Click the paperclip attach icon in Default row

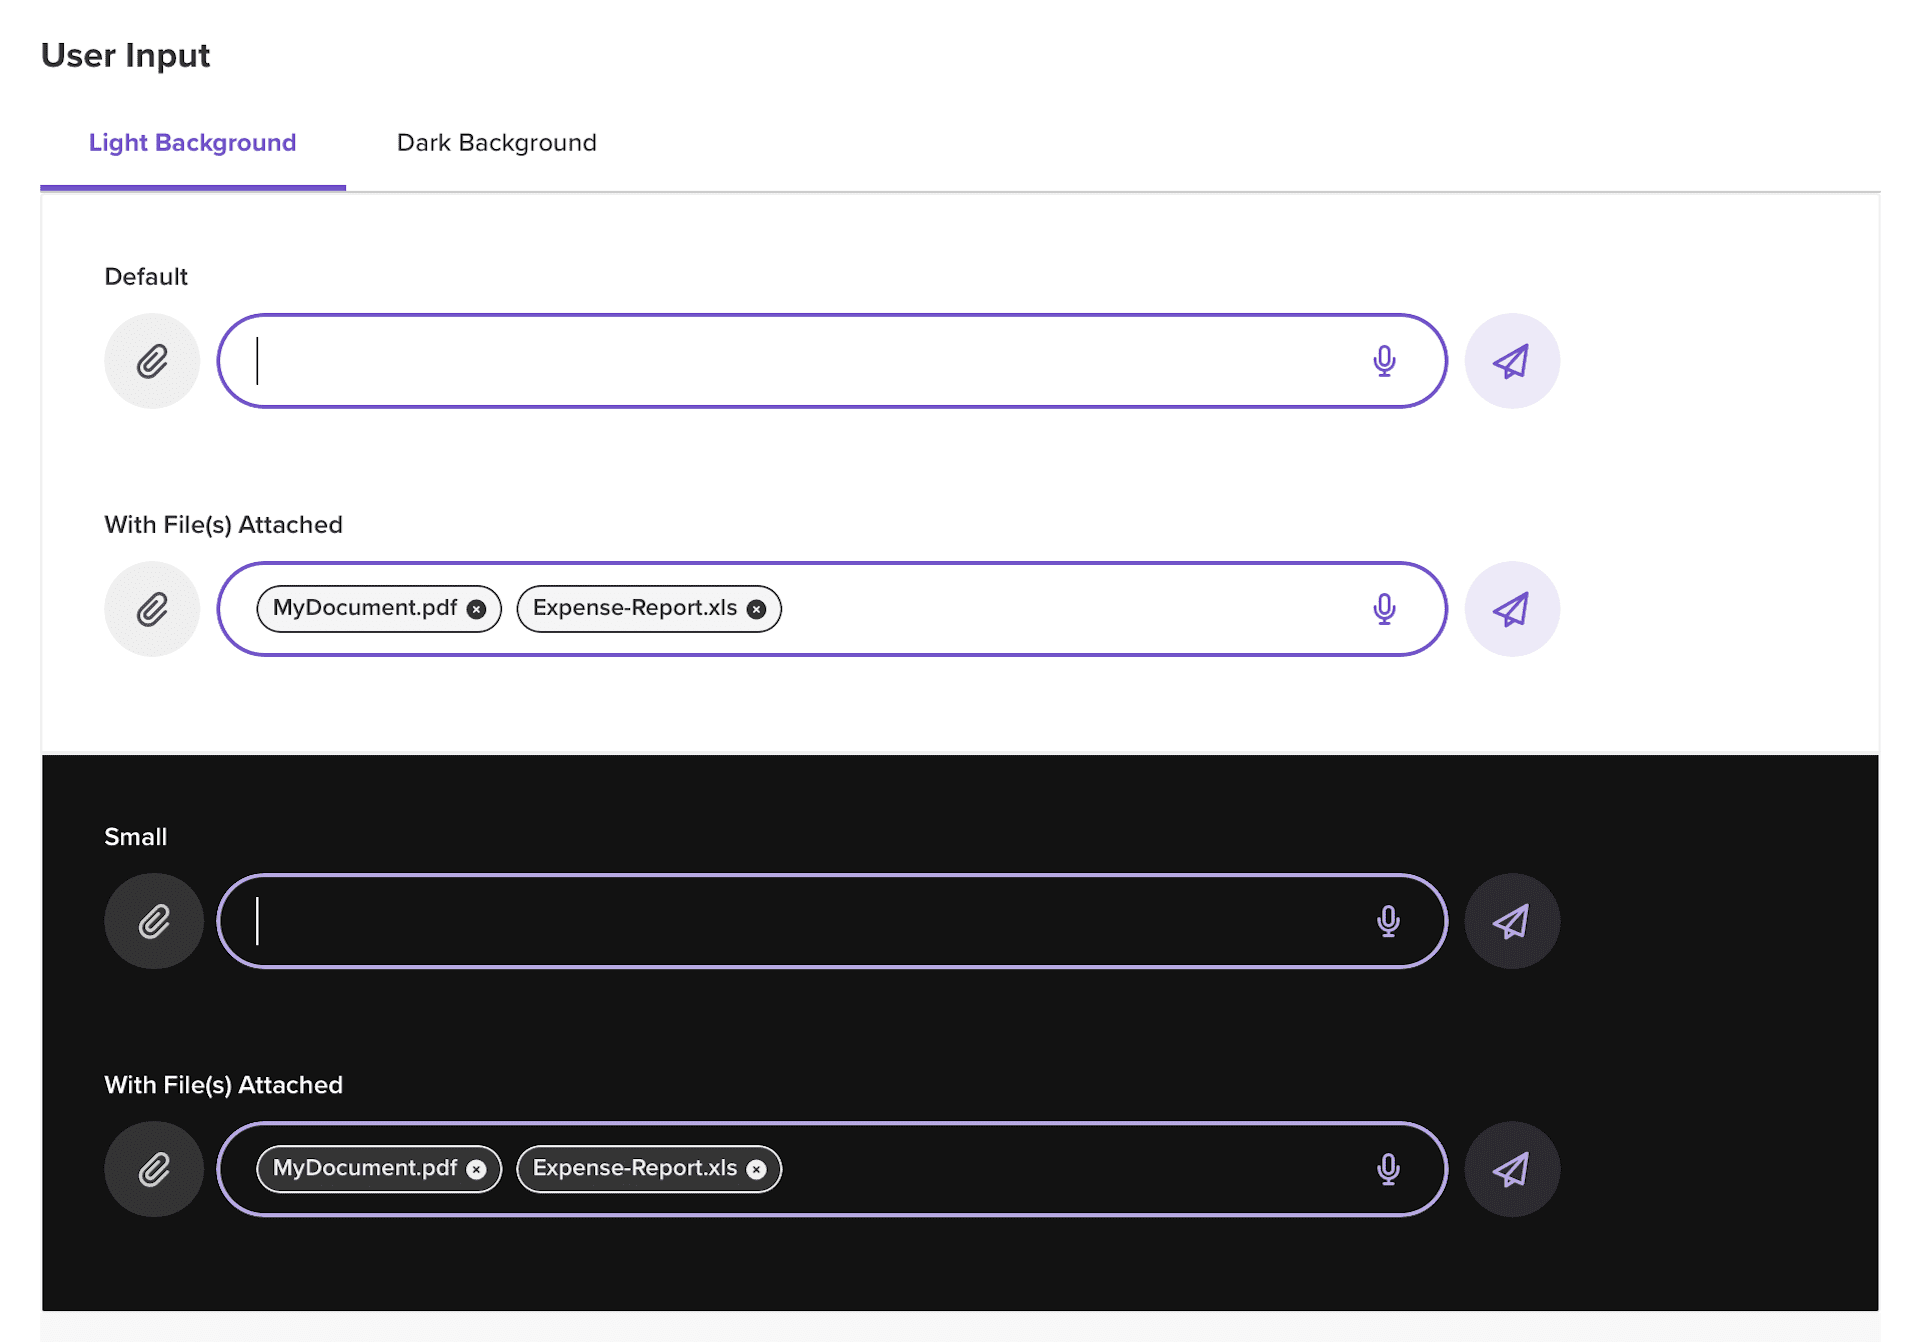pyautogui.click(x=152, y=361)
